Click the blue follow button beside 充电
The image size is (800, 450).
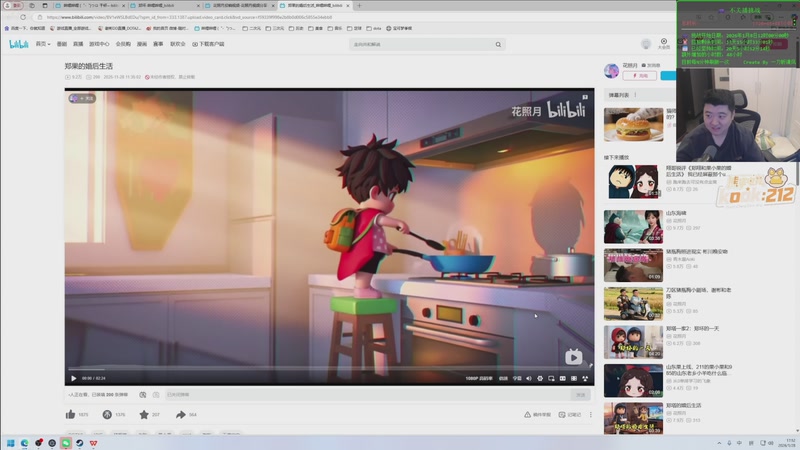668,76
